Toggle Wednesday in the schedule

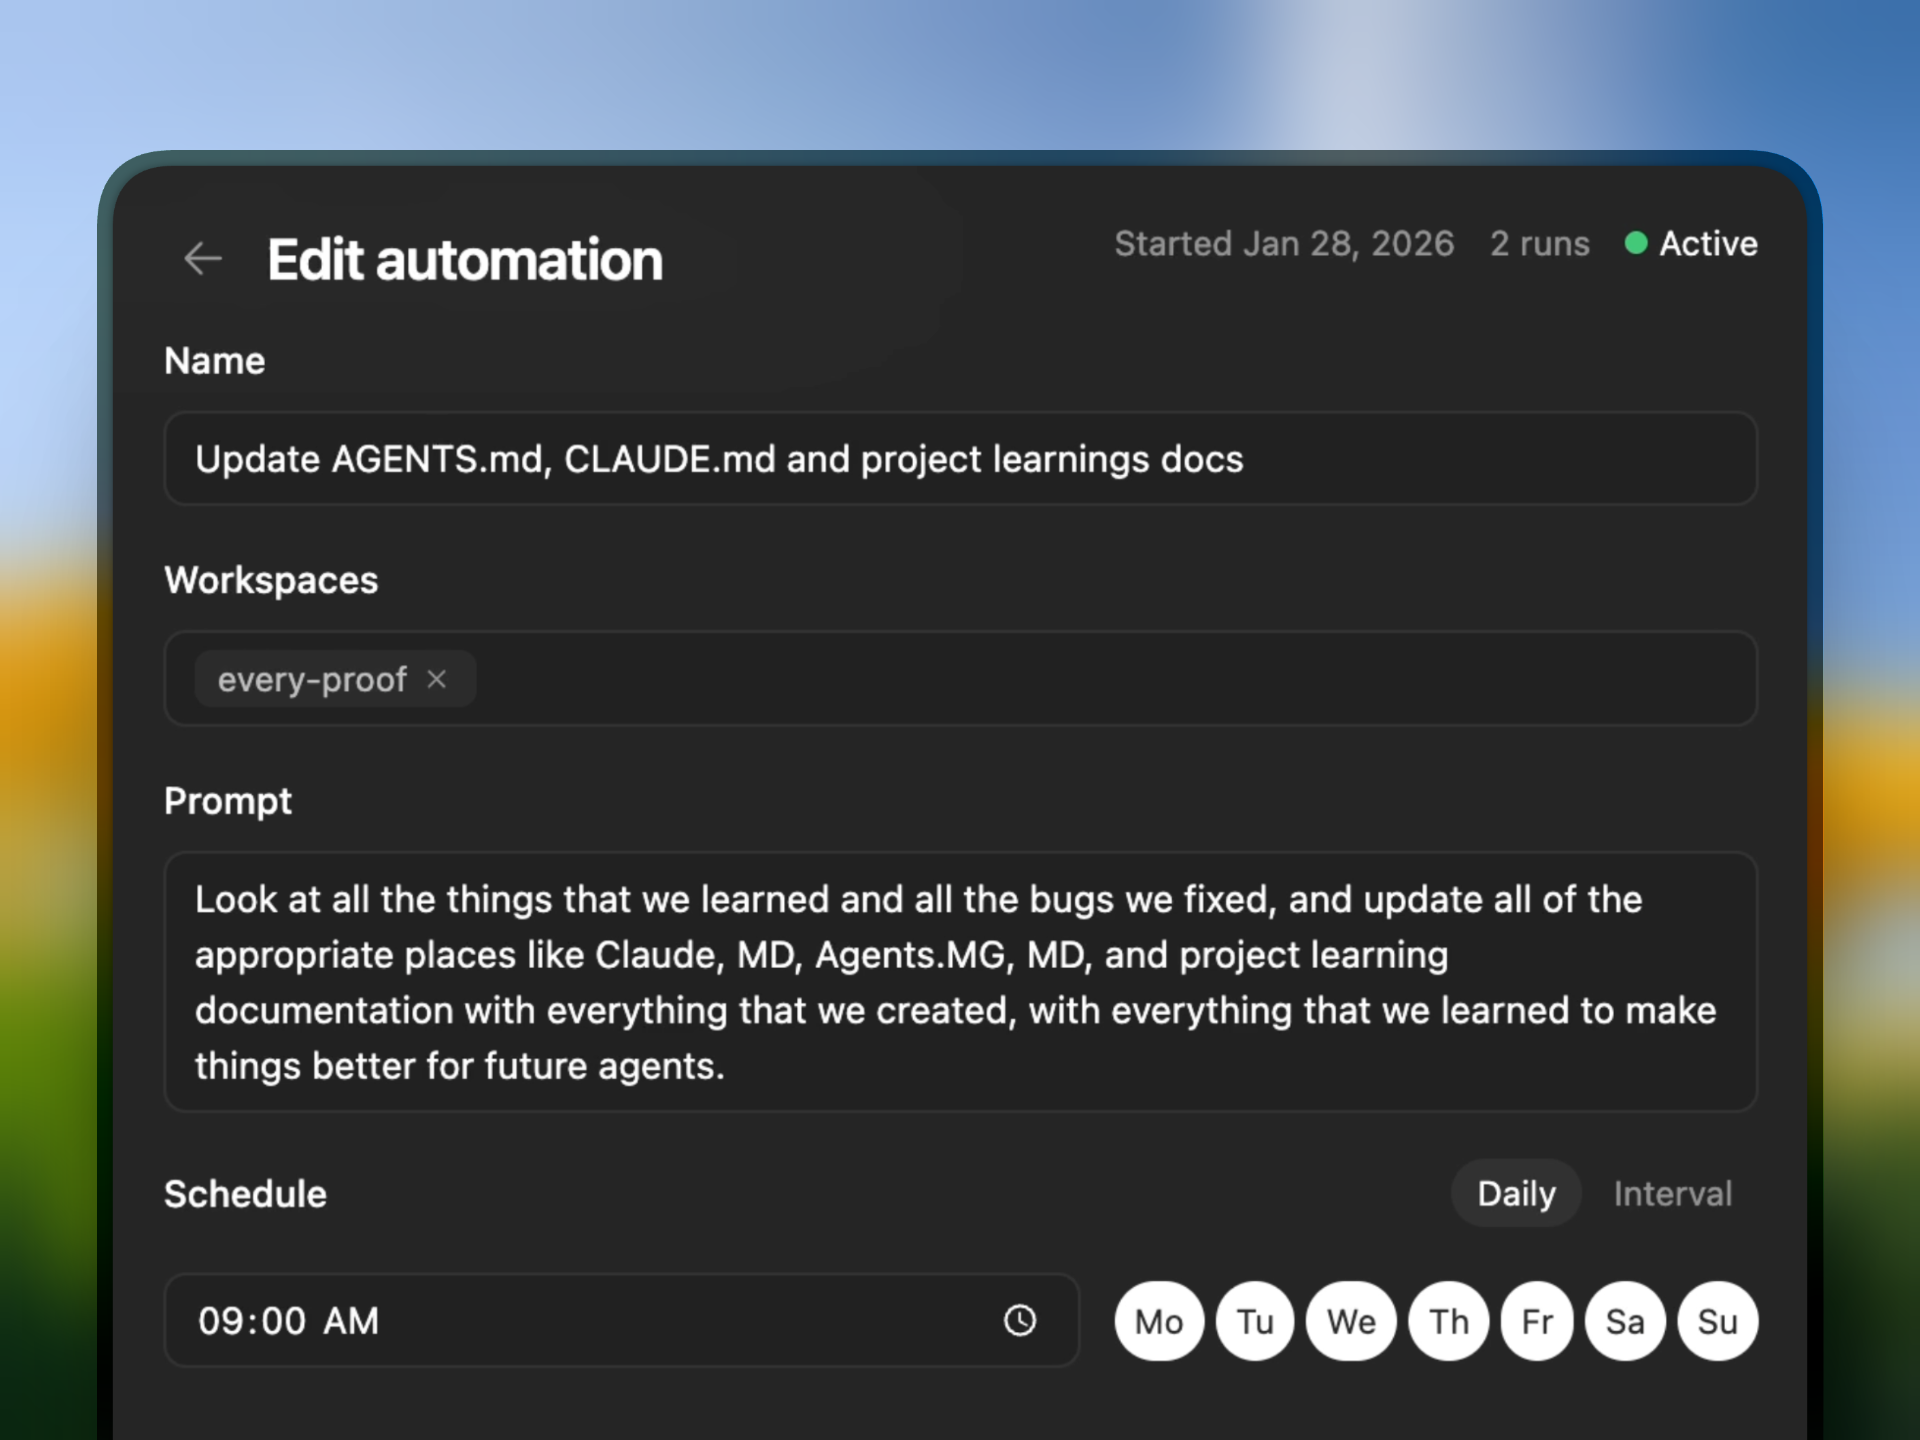click(x=1350, y=1320)
